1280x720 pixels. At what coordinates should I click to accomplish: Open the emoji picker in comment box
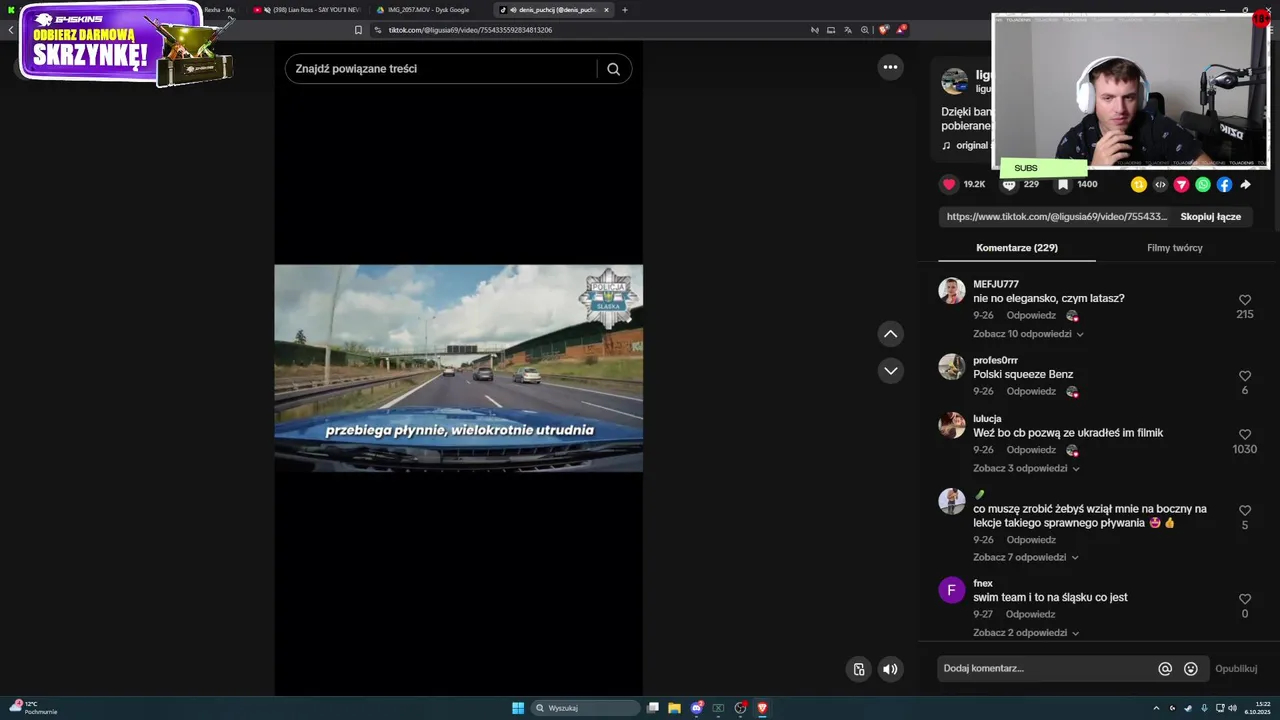pyautogui.click(x=1191, y=669)
